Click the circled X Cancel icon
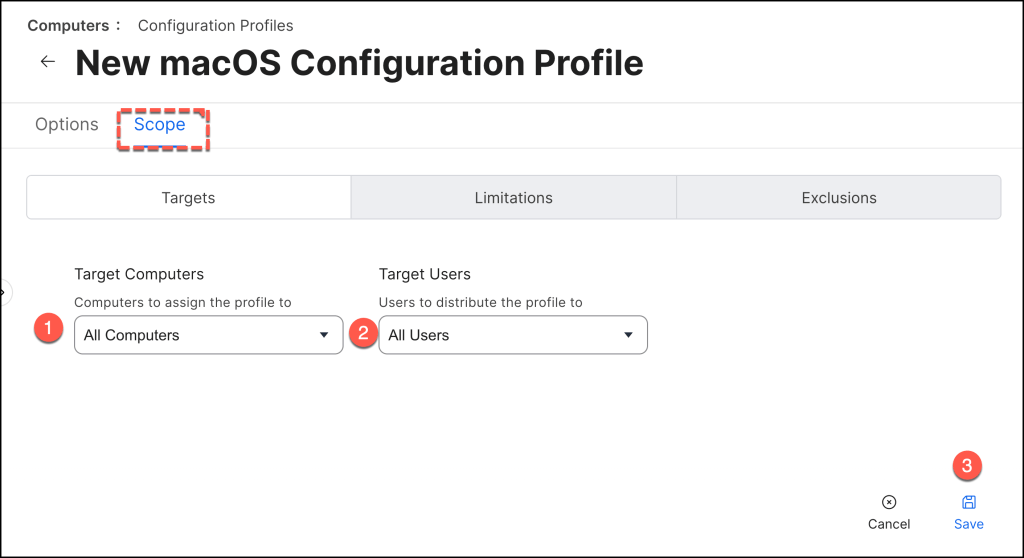The width and height of the screenshot is (1024, 558). coord(888,502)
